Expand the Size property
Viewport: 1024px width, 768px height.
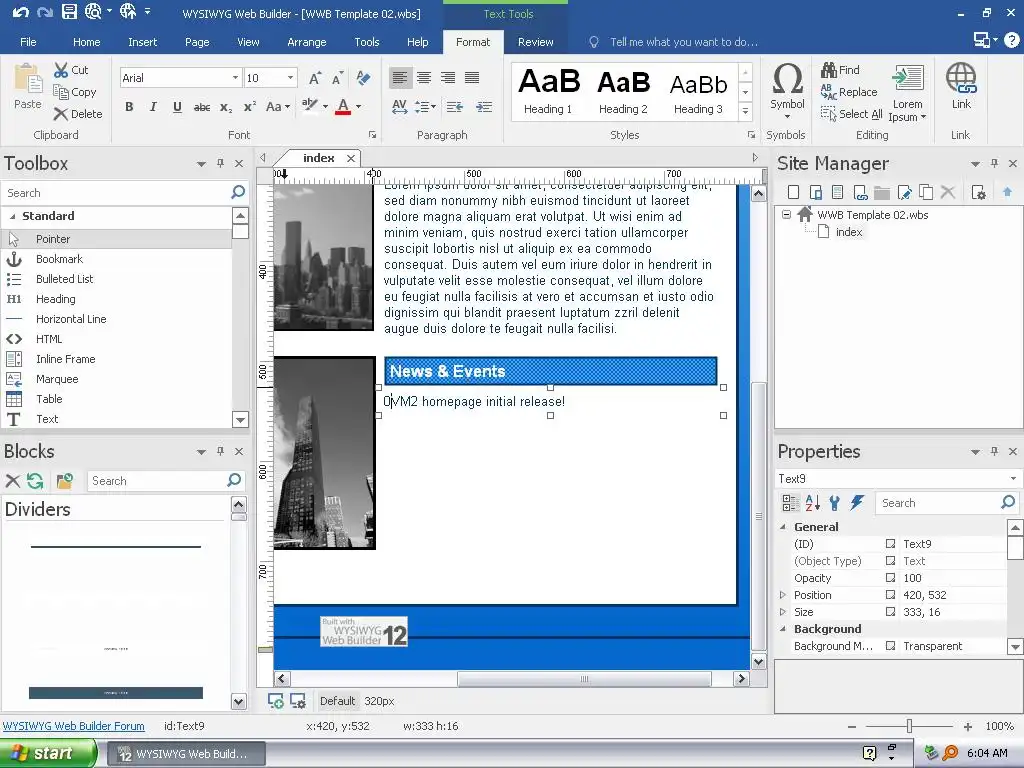click(x=783, y=612)
